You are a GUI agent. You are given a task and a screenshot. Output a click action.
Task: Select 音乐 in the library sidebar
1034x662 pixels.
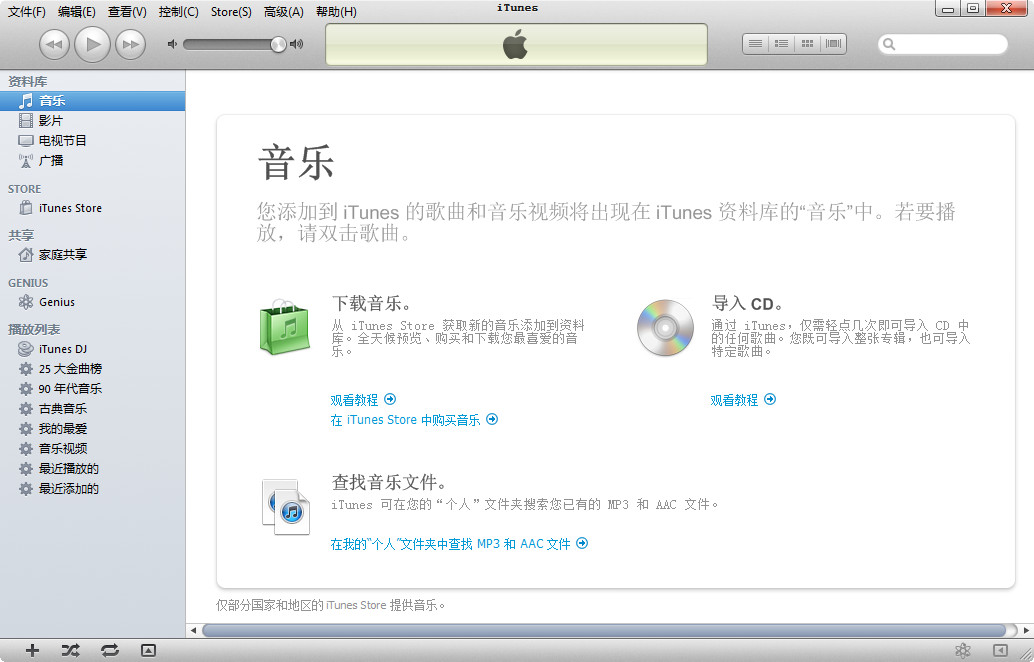(x=92, y=101)
